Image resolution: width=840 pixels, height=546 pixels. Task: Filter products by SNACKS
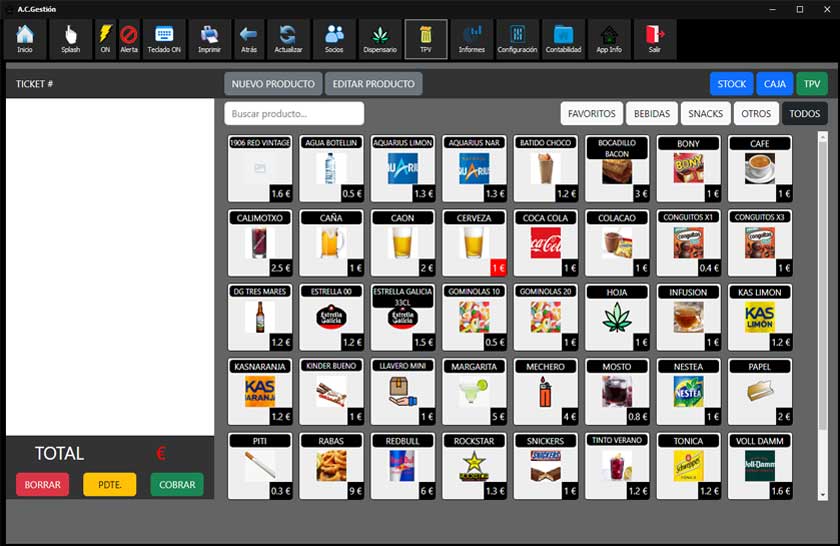(705, 114)
